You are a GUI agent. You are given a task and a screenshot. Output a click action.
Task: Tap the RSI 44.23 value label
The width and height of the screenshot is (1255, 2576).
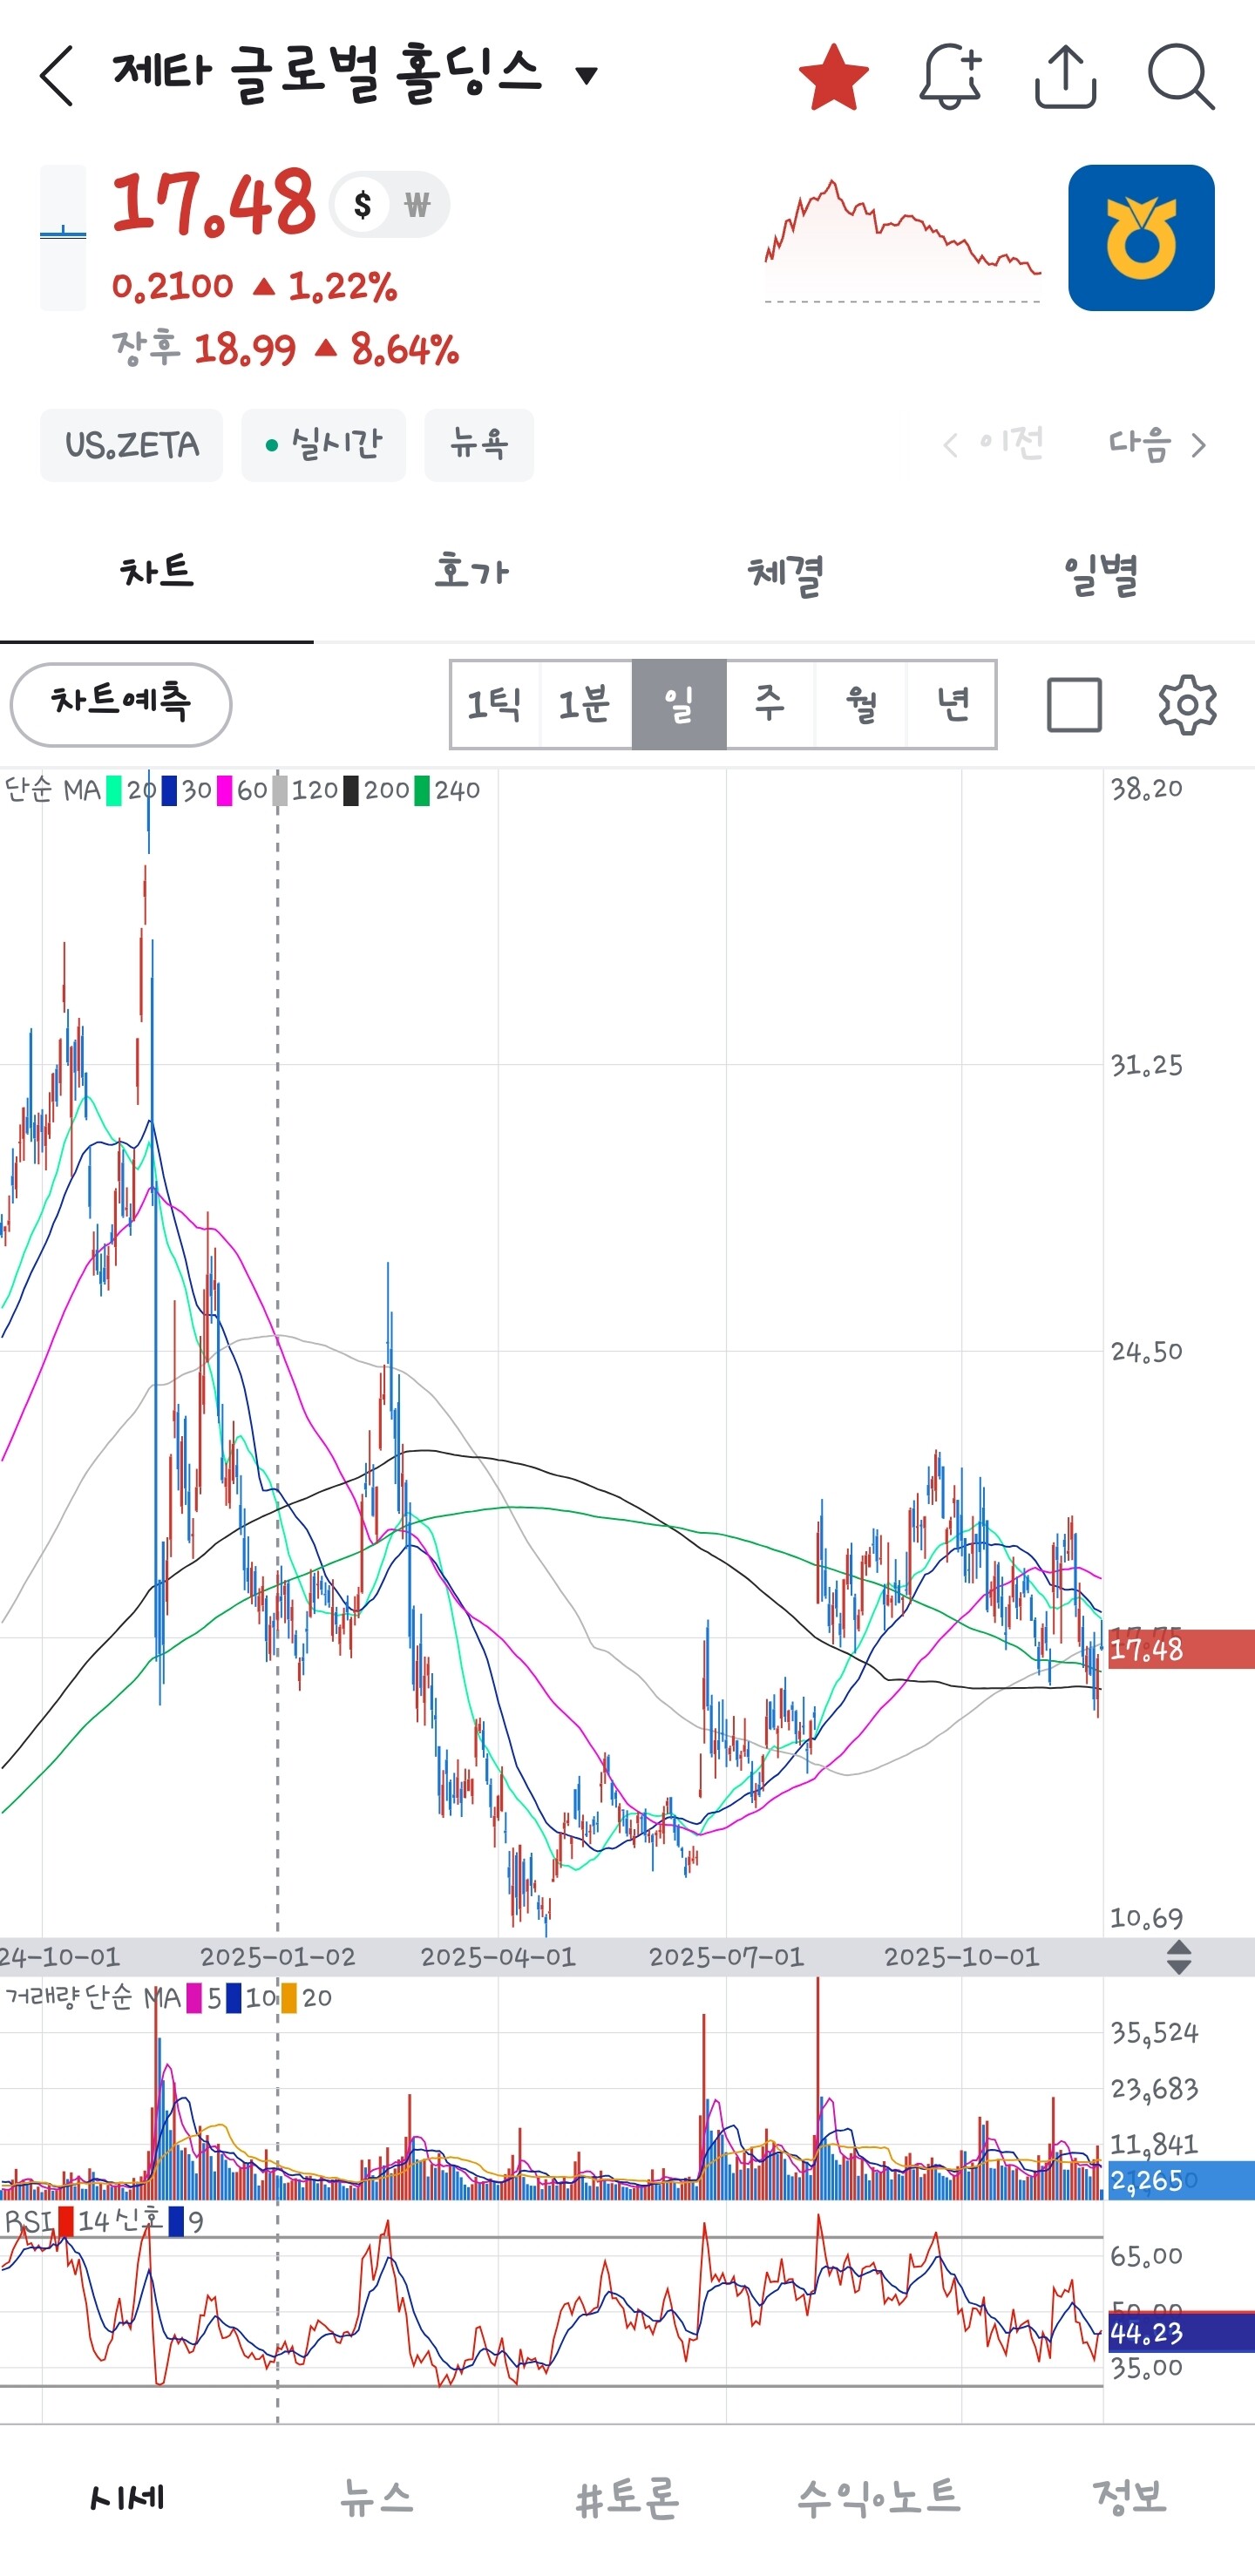[x=1181, y=2334]
